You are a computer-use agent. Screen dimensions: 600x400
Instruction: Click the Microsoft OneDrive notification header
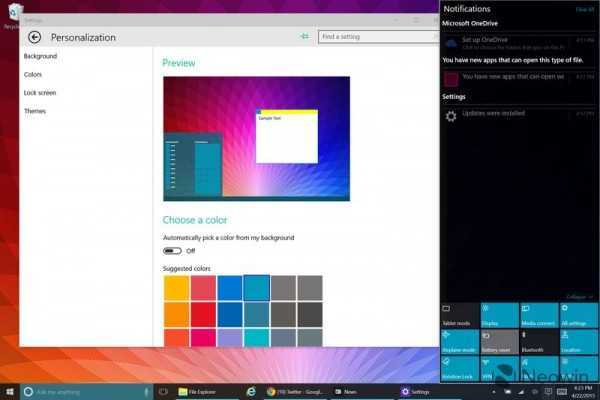coord(470,23)
